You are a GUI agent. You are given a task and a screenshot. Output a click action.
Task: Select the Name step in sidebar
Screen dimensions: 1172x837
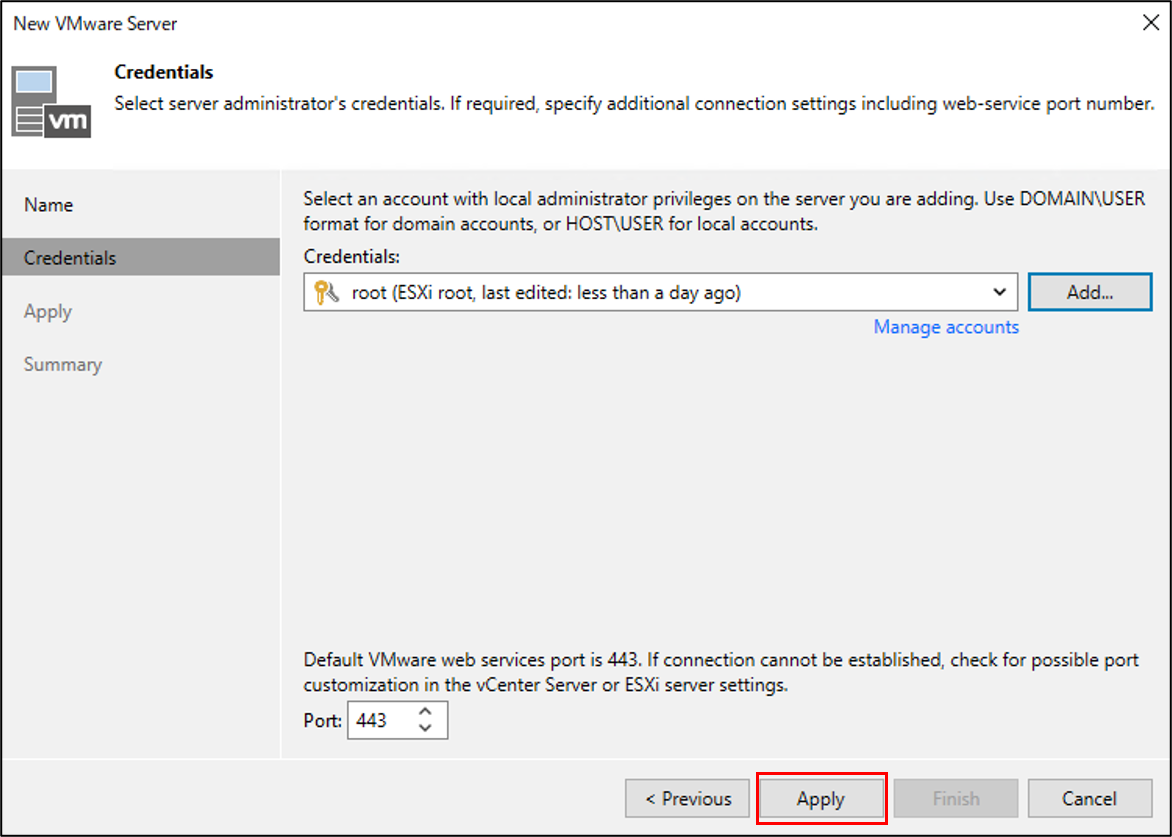coord(49,205)
